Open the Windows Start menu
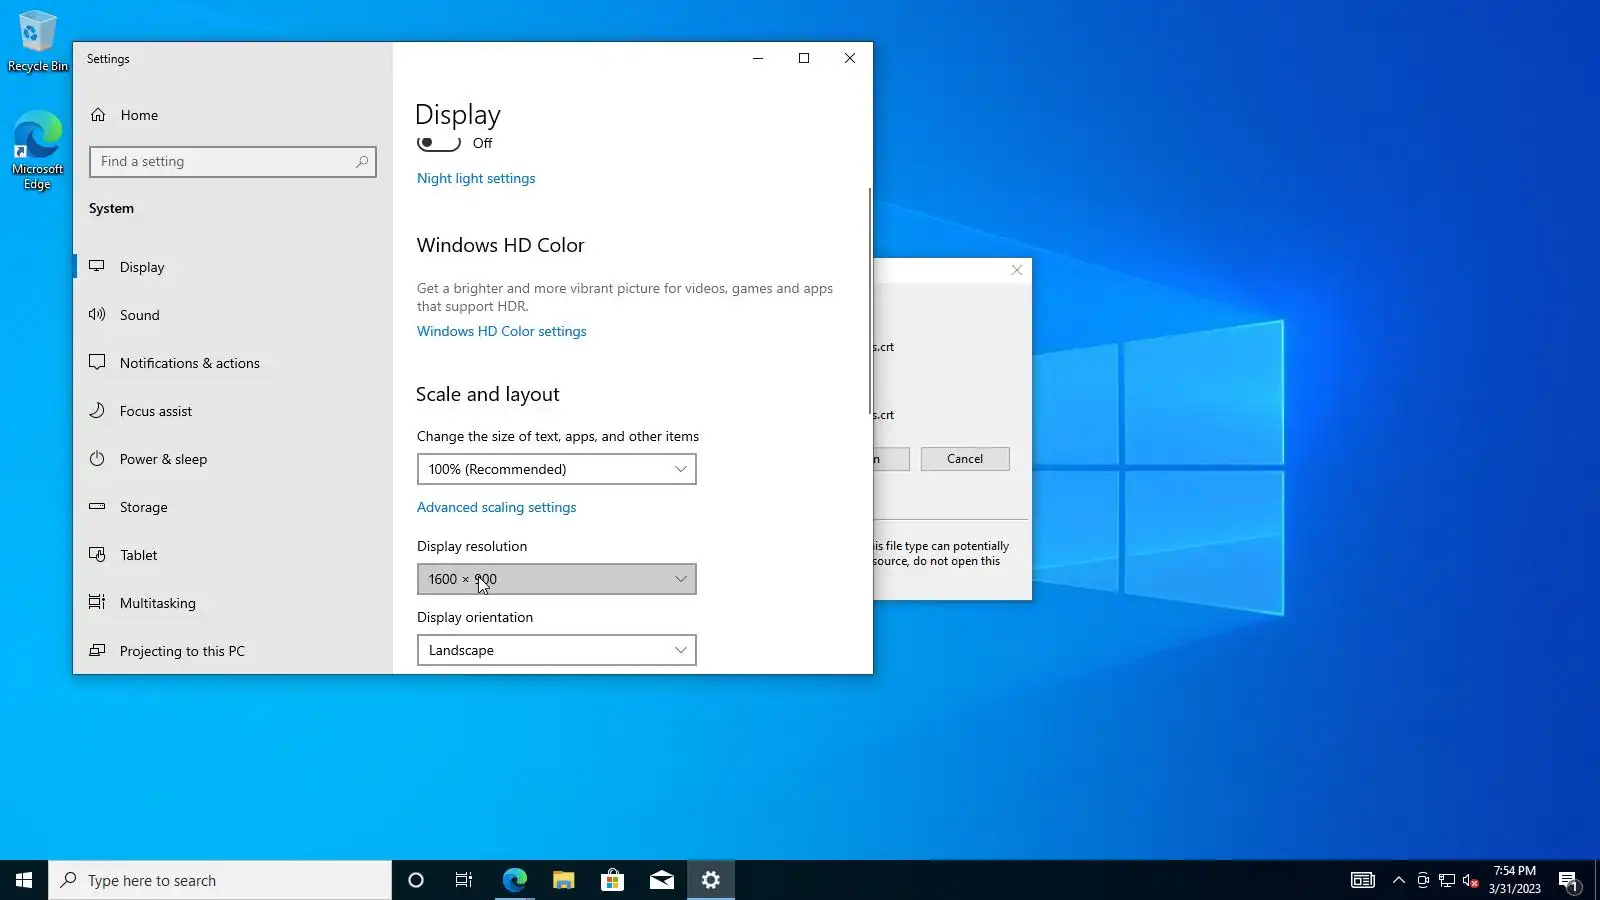This screenshot has width=1600, height=900. click(x=24, y=880)
